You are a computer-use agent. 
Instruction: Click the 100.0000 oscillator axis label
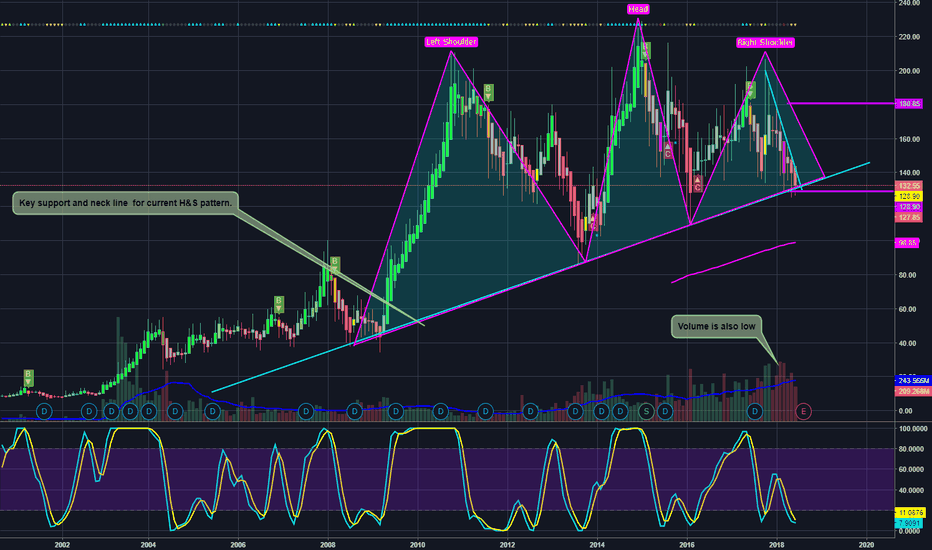pos(913,429)
